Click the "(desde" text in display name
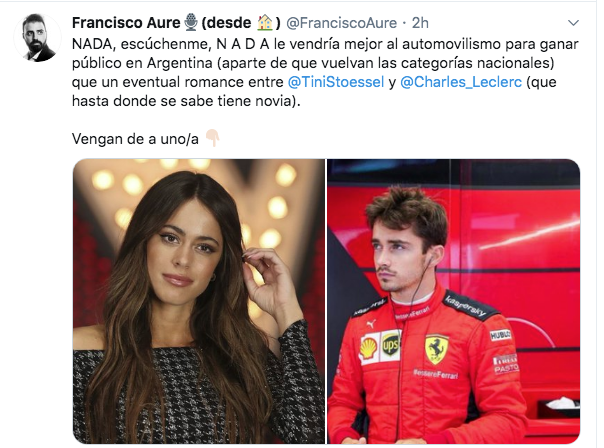 (x=226, y=23)
